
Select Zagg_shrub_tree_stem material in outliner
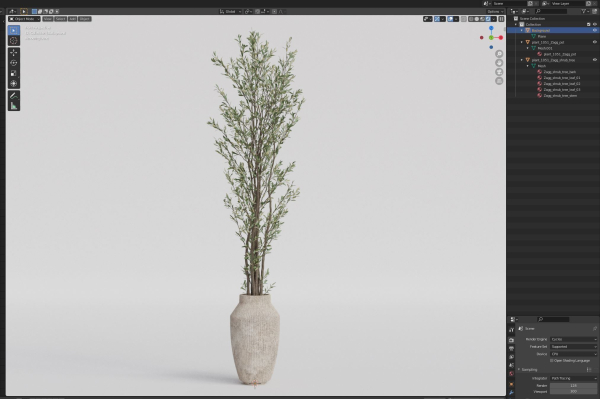tap(560, 96)
